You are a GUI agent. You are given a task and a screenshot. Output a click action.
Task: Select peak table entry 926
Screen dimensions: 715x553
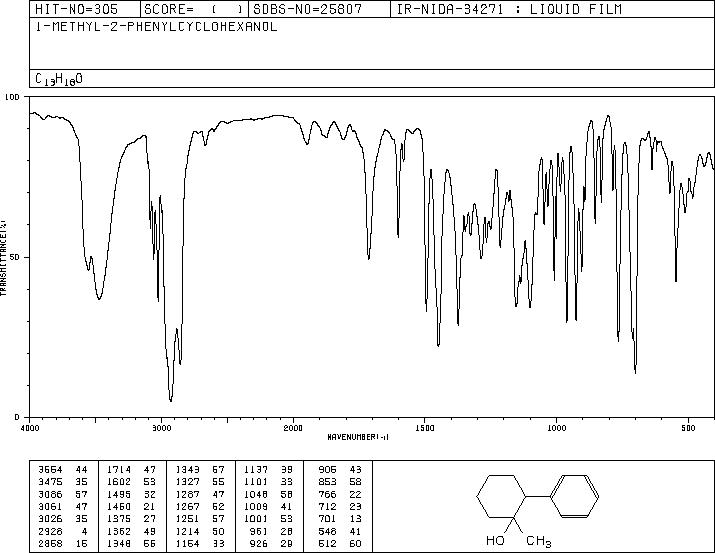[273, 544]
